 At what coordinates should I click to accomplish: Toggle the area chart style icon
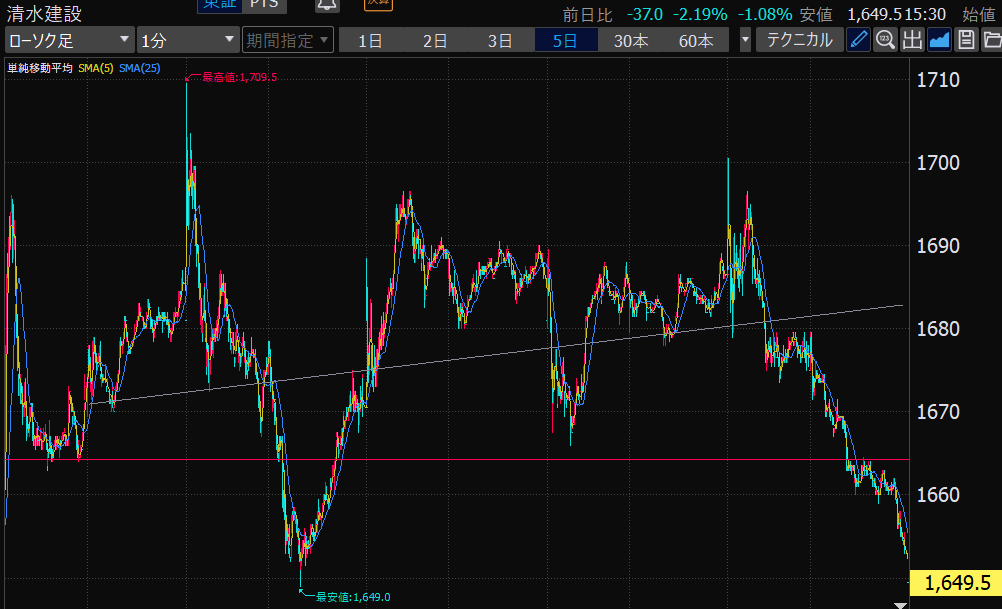939,40
